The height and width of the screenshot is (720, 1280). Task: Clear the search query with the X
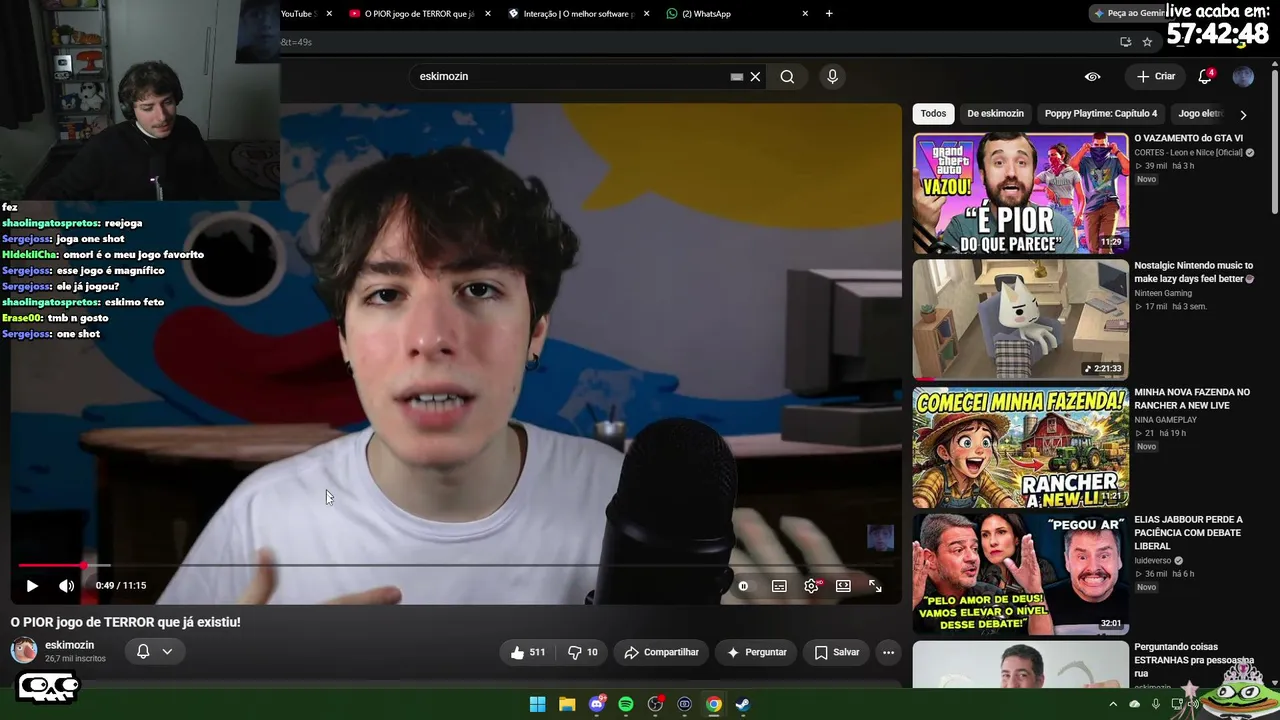click(x=755, y=77)
